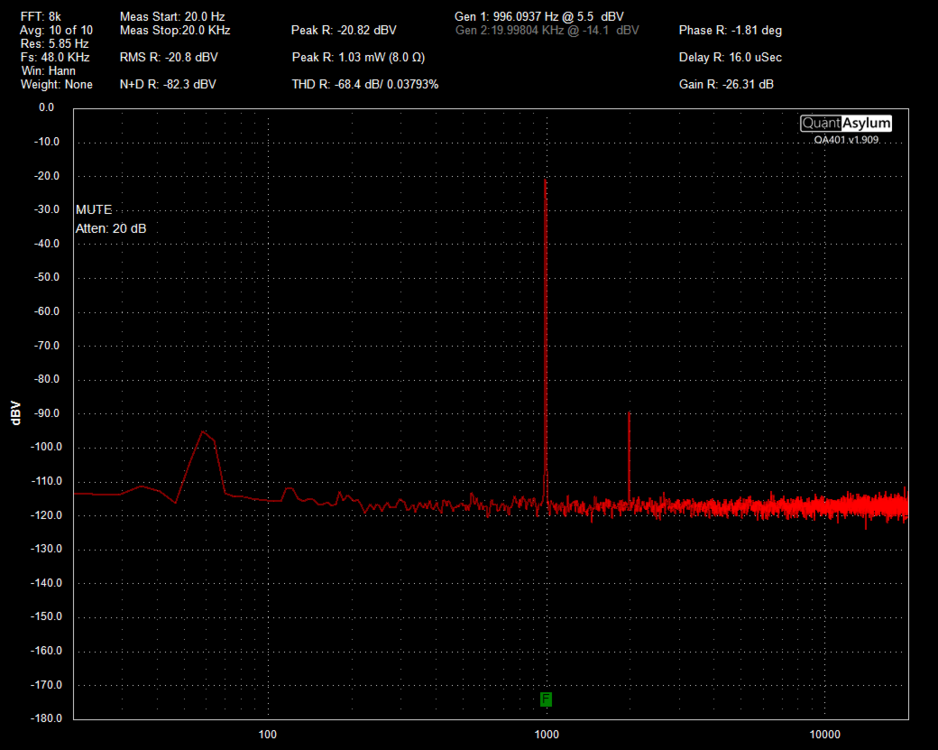Click the green F fundamental marker
The image size is (938, 750).
click(546, 699)
